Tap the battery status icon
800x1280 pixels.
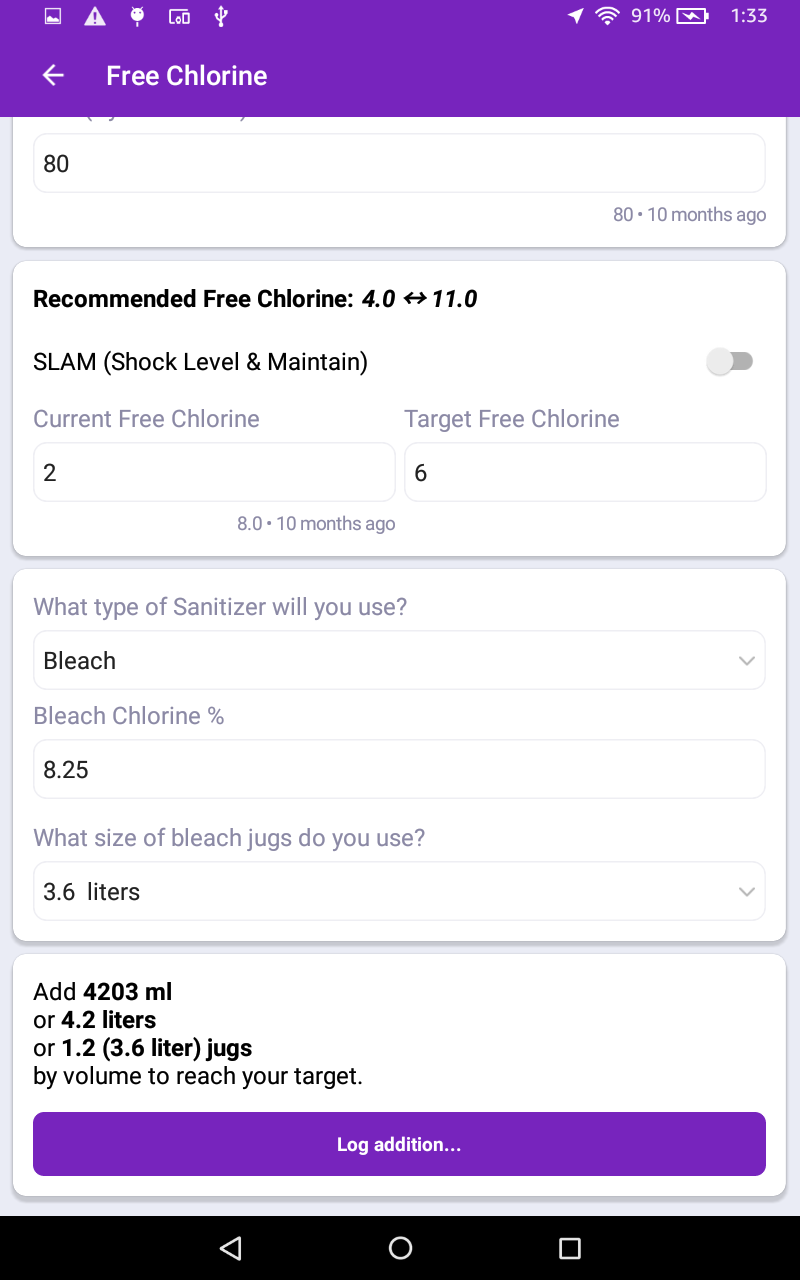[x=692, y=16]
